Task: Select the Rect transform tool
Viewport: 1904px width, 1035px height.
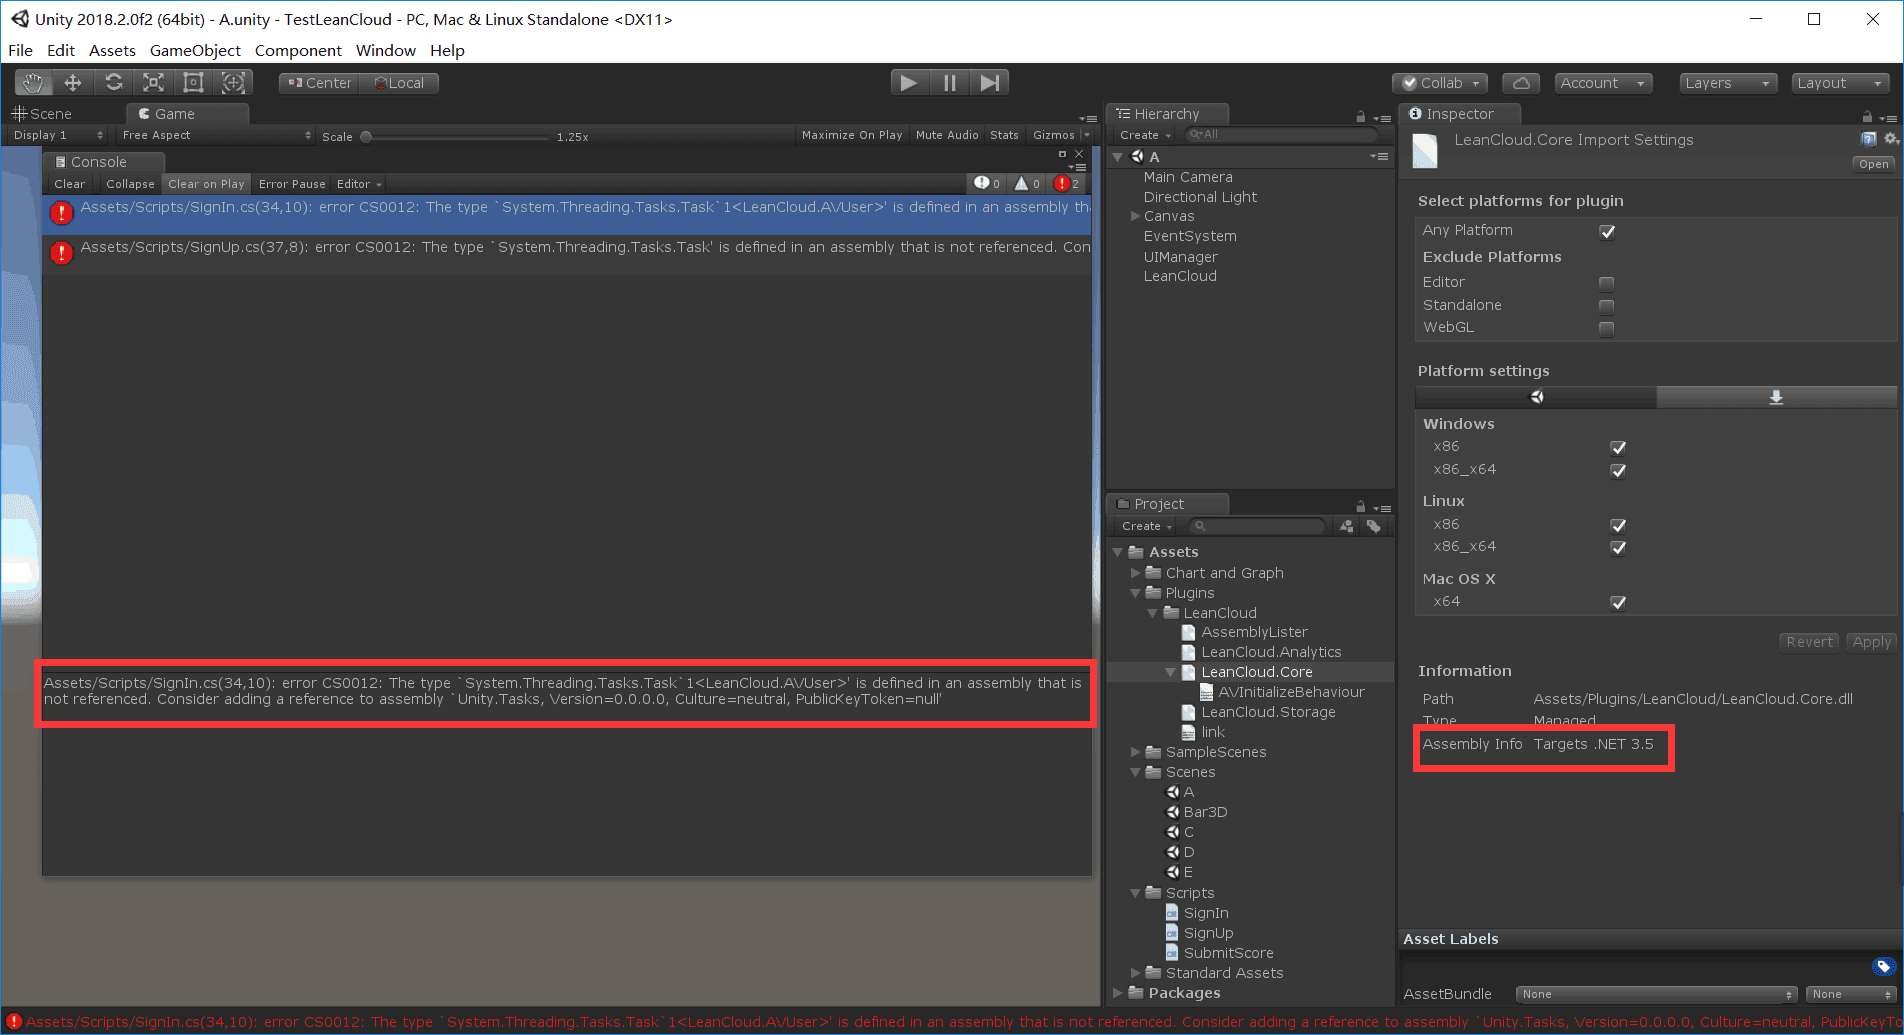Action: pos(193,83)
